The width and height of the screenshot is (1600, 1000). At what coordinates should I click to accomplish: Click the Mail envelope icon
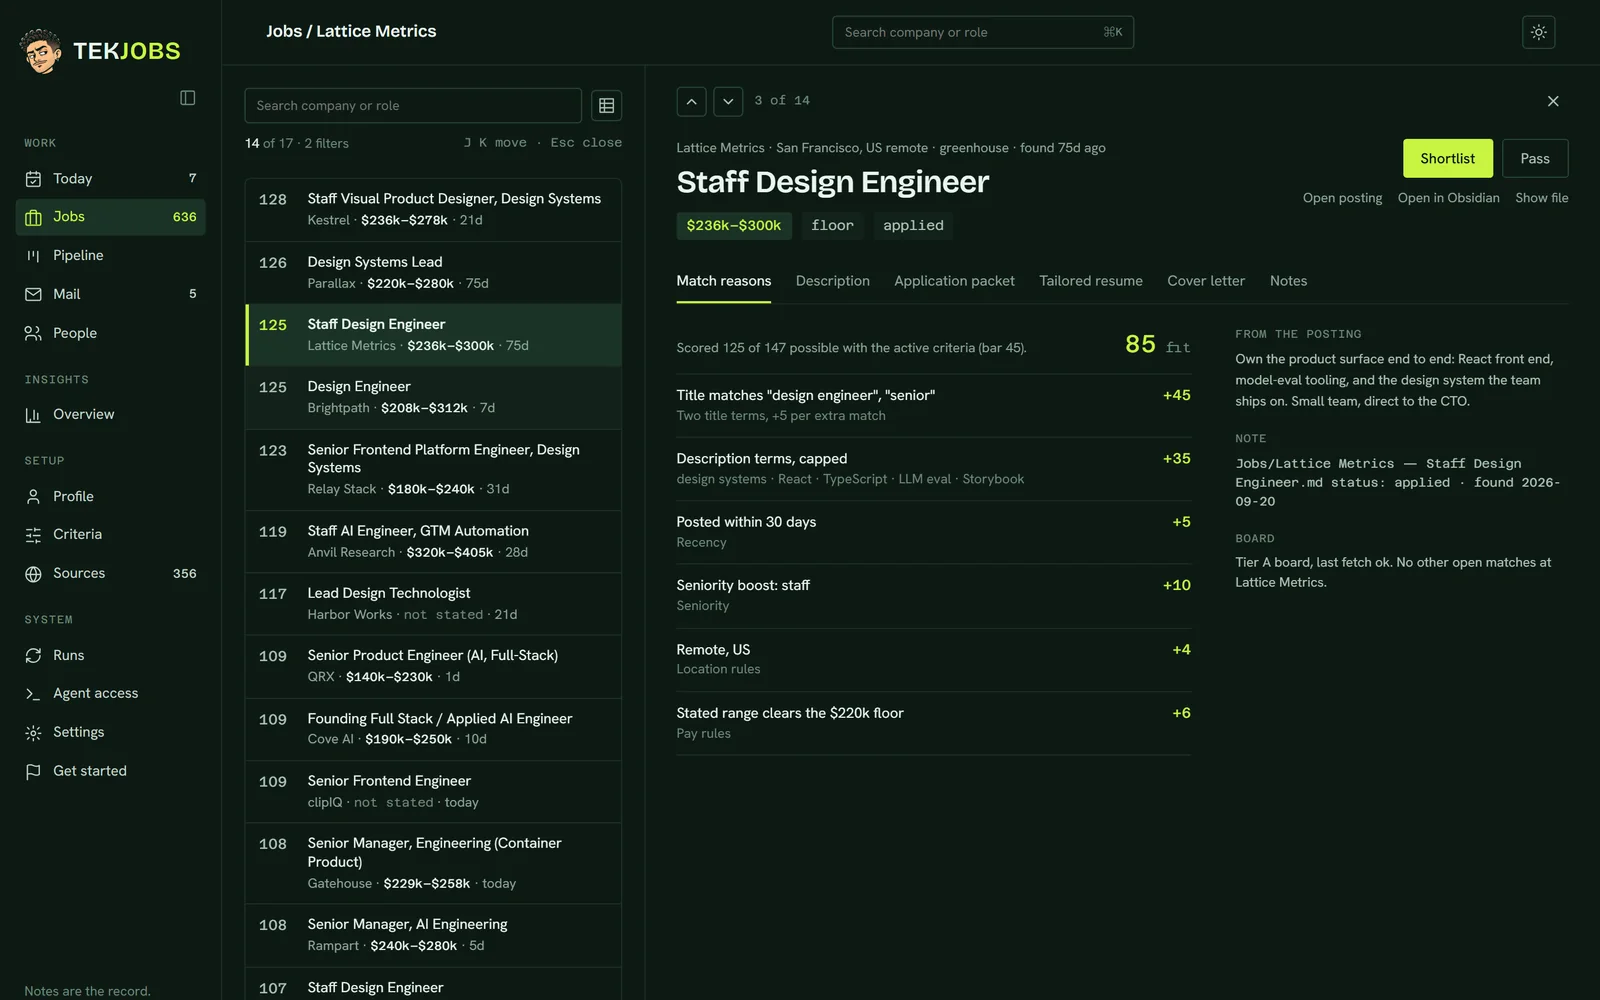tap(33, 295)
